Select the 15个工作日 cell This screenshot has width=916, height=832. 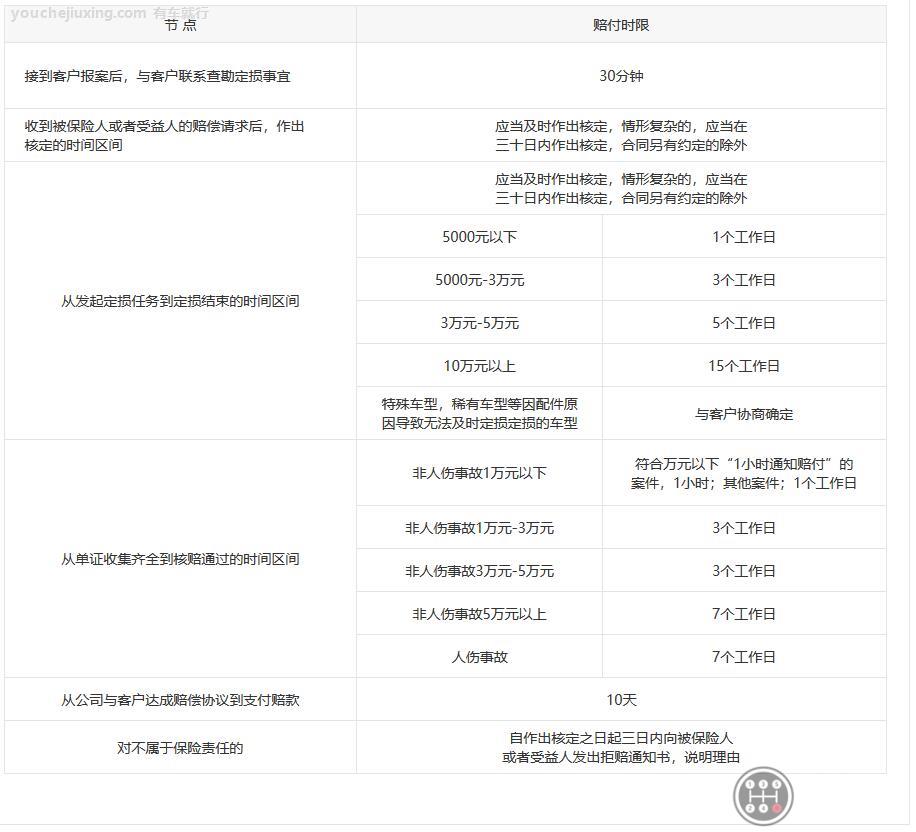coord(744,366)
